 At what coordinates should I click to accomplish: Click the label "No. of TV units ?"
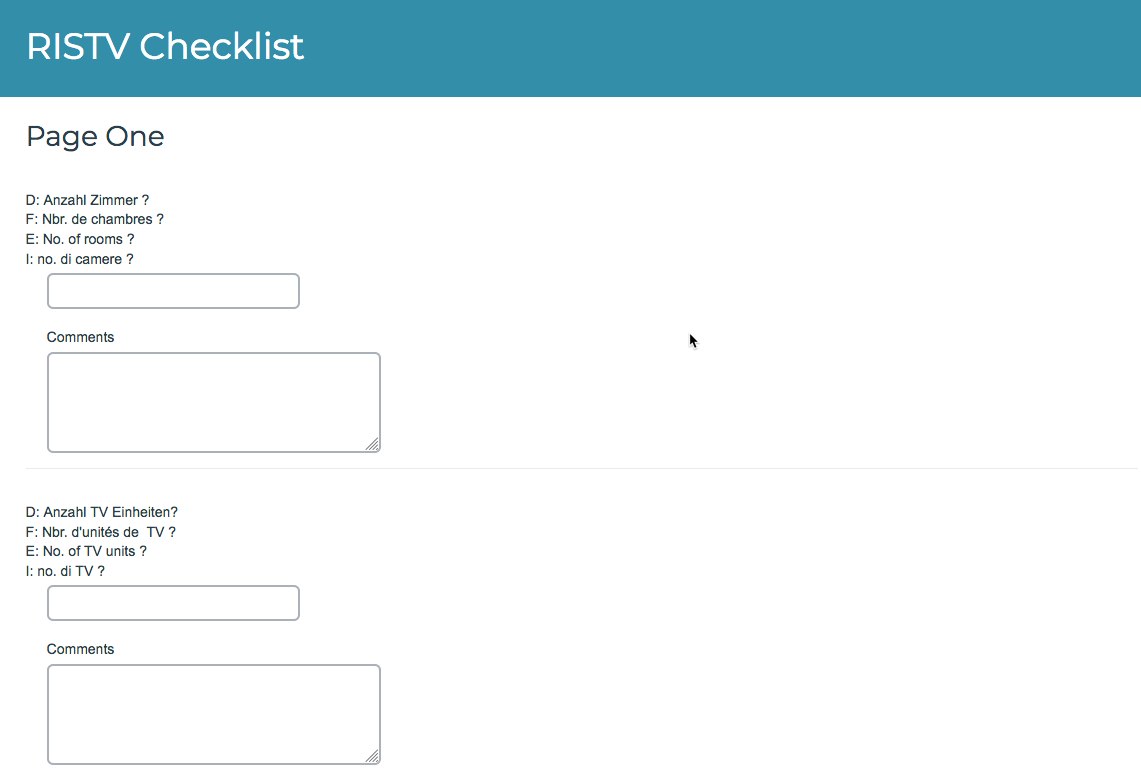[85, 551]
